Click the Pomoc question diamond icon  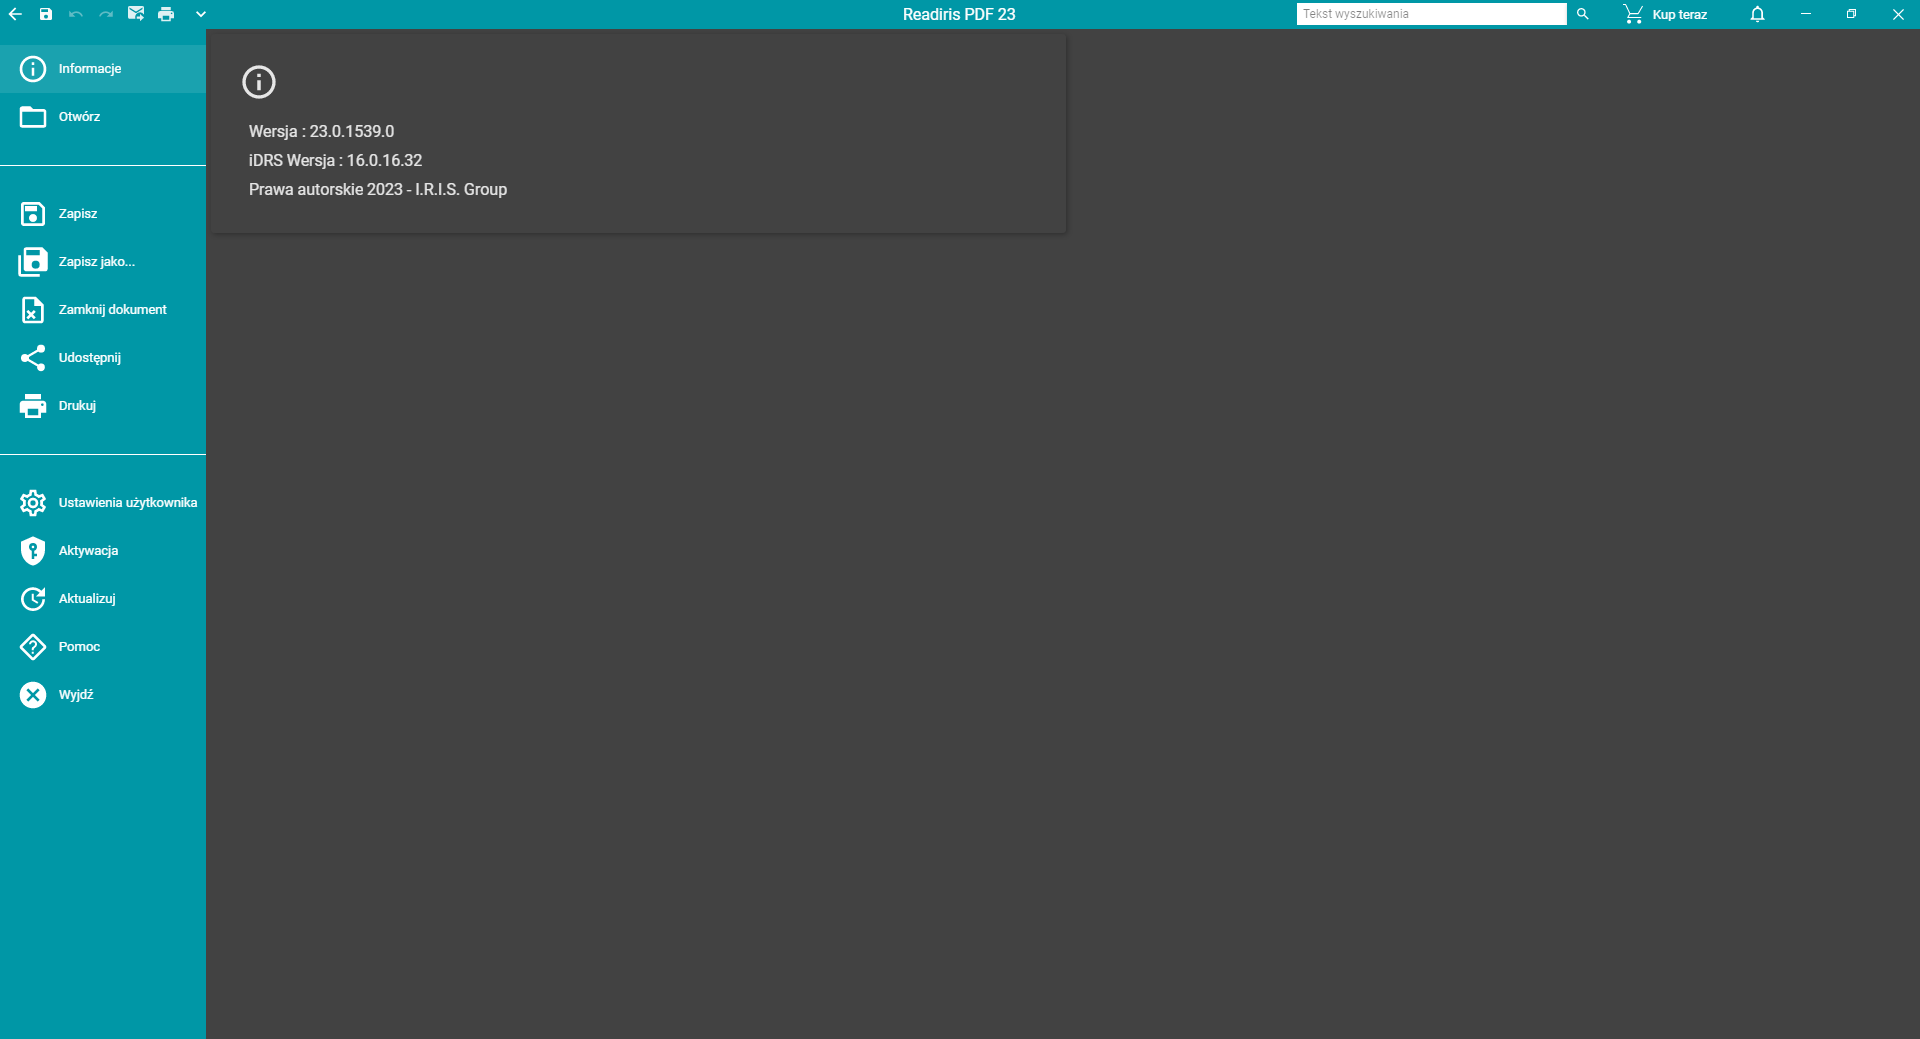pos(33,647)
